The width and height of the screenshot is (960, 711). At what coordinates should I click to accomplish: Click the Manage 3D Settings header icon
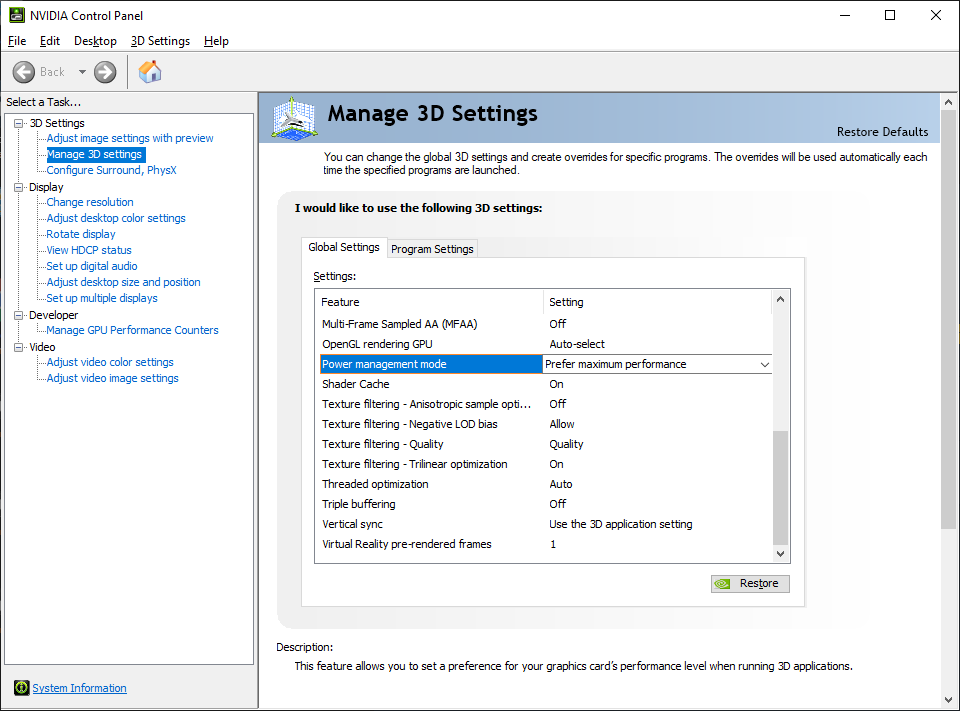coord(294,118)
